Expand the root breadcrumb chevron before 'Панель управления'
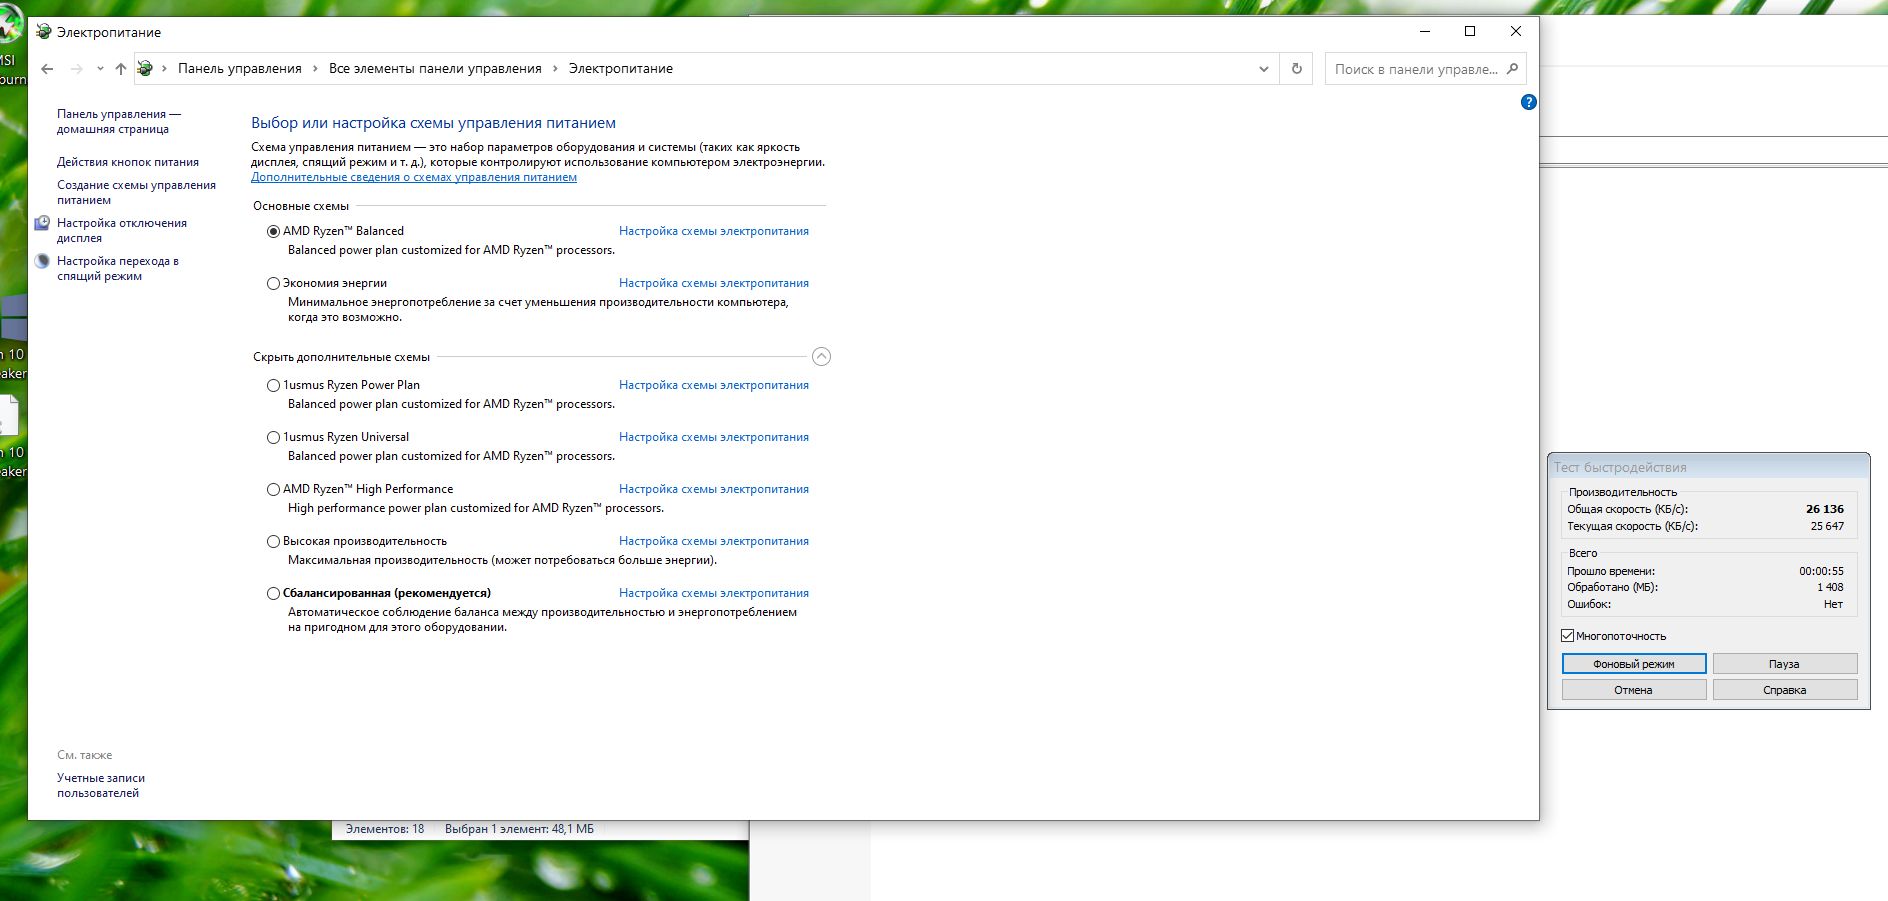This screenshot has height=901, width=1888. (x=165, y=69)
